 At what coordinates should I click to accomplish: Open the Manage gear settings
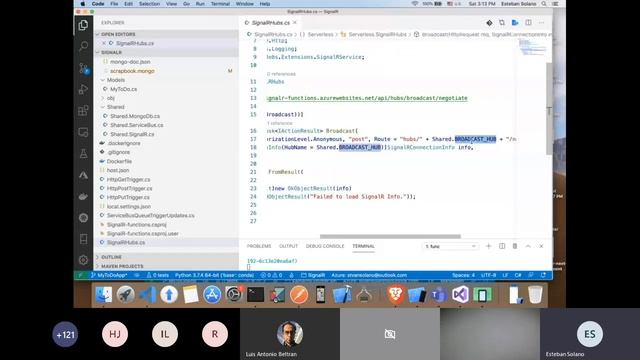tap(83, 260)
